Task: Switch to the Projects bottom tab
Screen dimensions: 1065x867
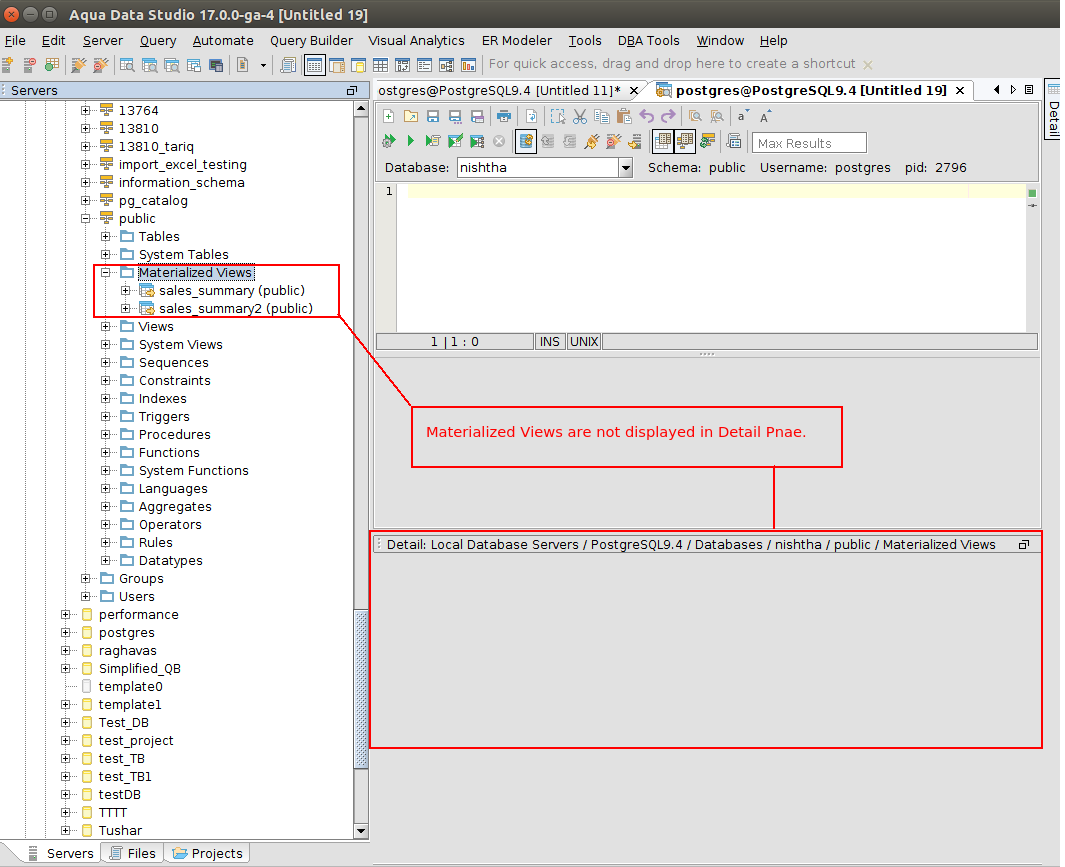Action: (x=208, y=853)
